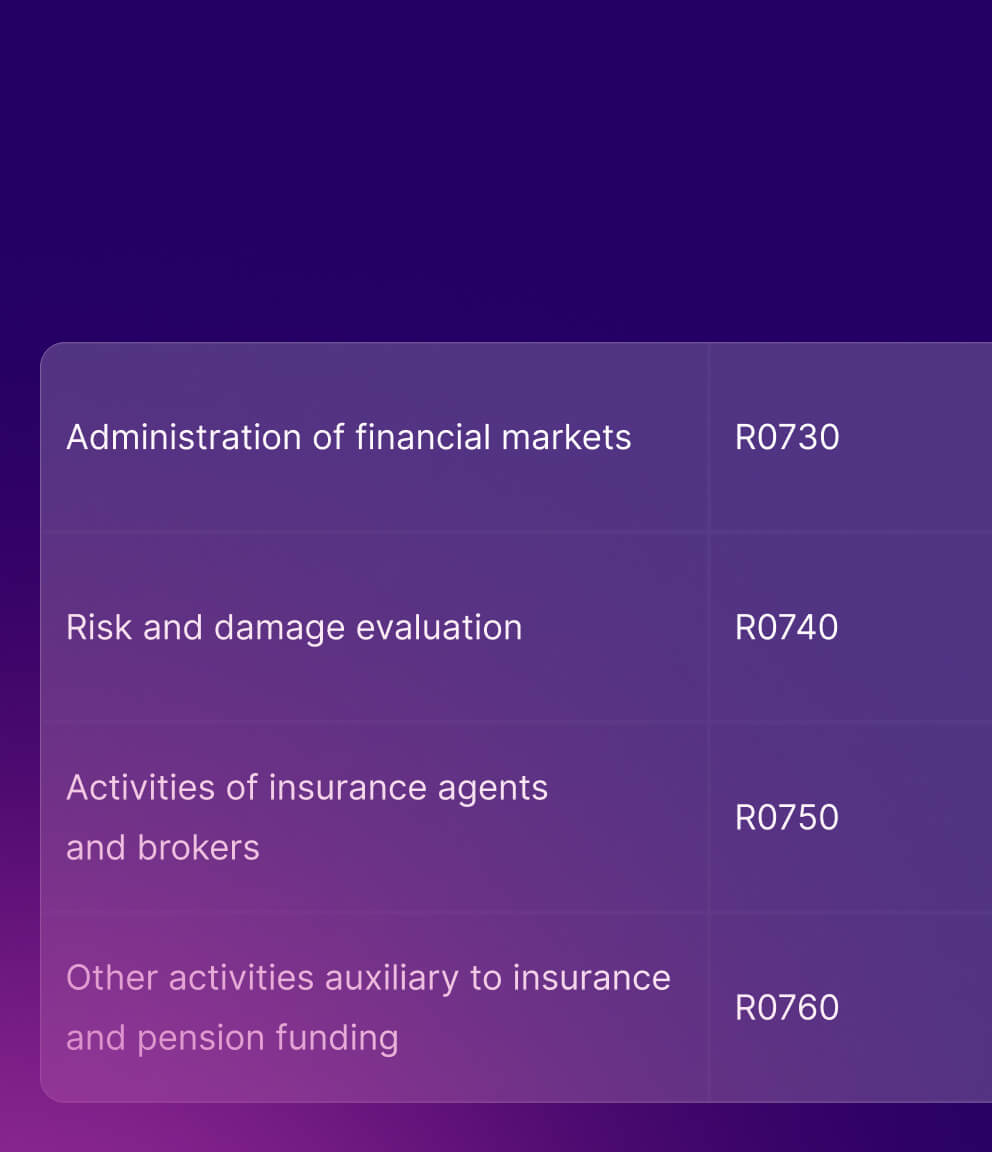Click the word 'financial' in first row
This screenshot has height=1152, width=992.
pyautogui.click(x=423, y=436)
